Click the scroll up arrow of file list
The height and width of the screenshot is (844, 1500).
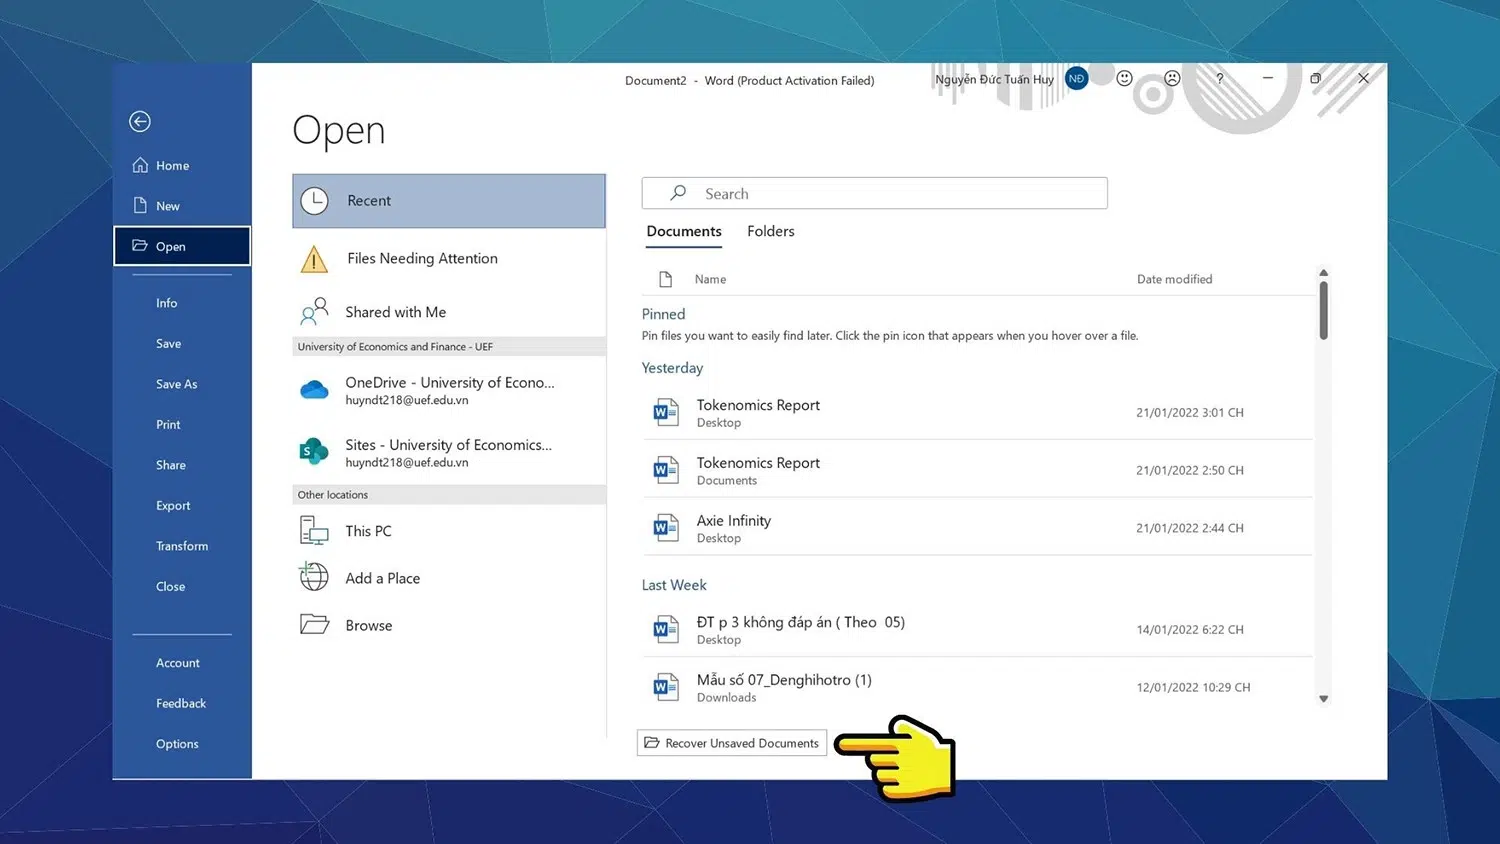(1323, 273)
